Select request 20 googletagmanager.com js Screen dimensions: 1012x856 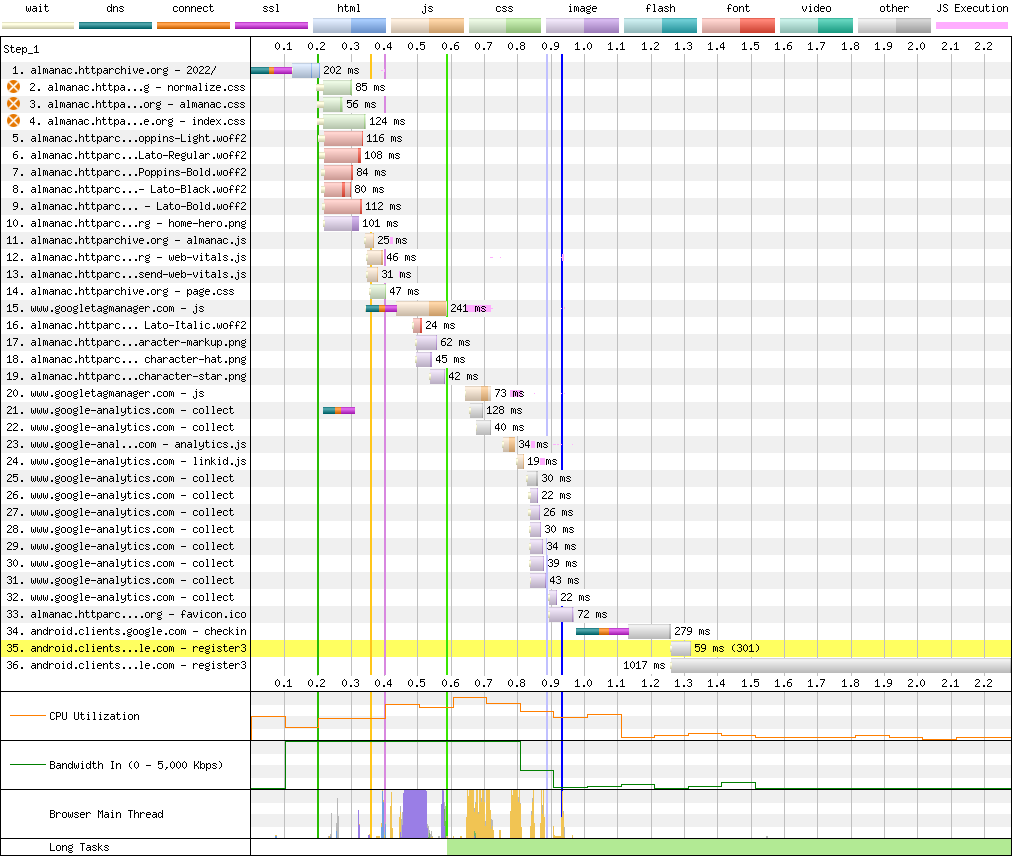pyautogui.click(x=105, y=393)
